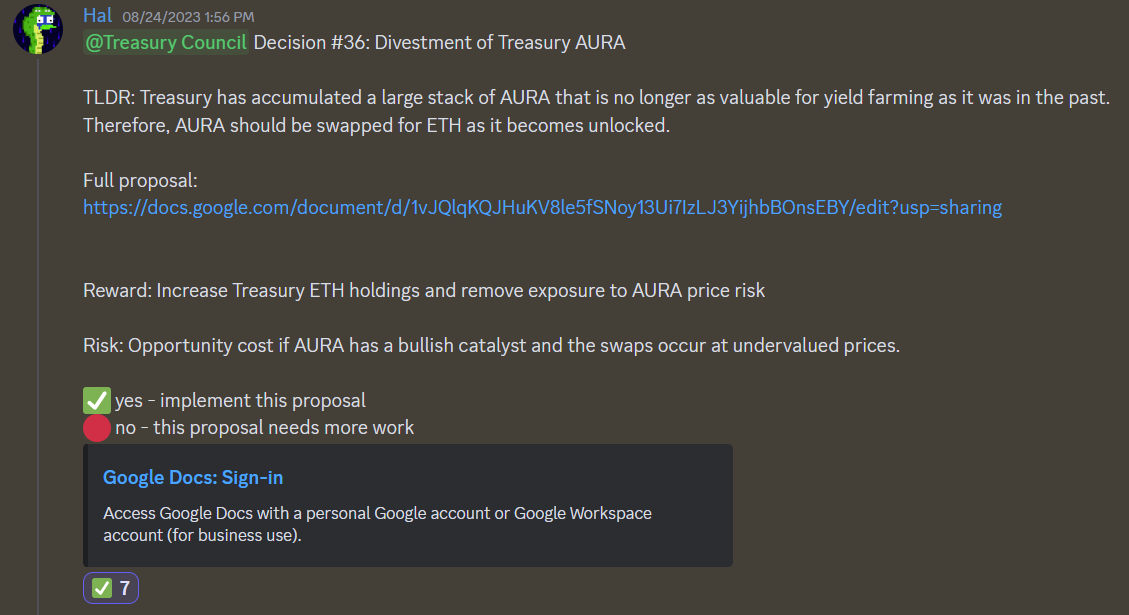Open the Google Docs: Sign-in embed title
The width and height of the screenshot is (1129, 615).
click(x=193, y=477)
